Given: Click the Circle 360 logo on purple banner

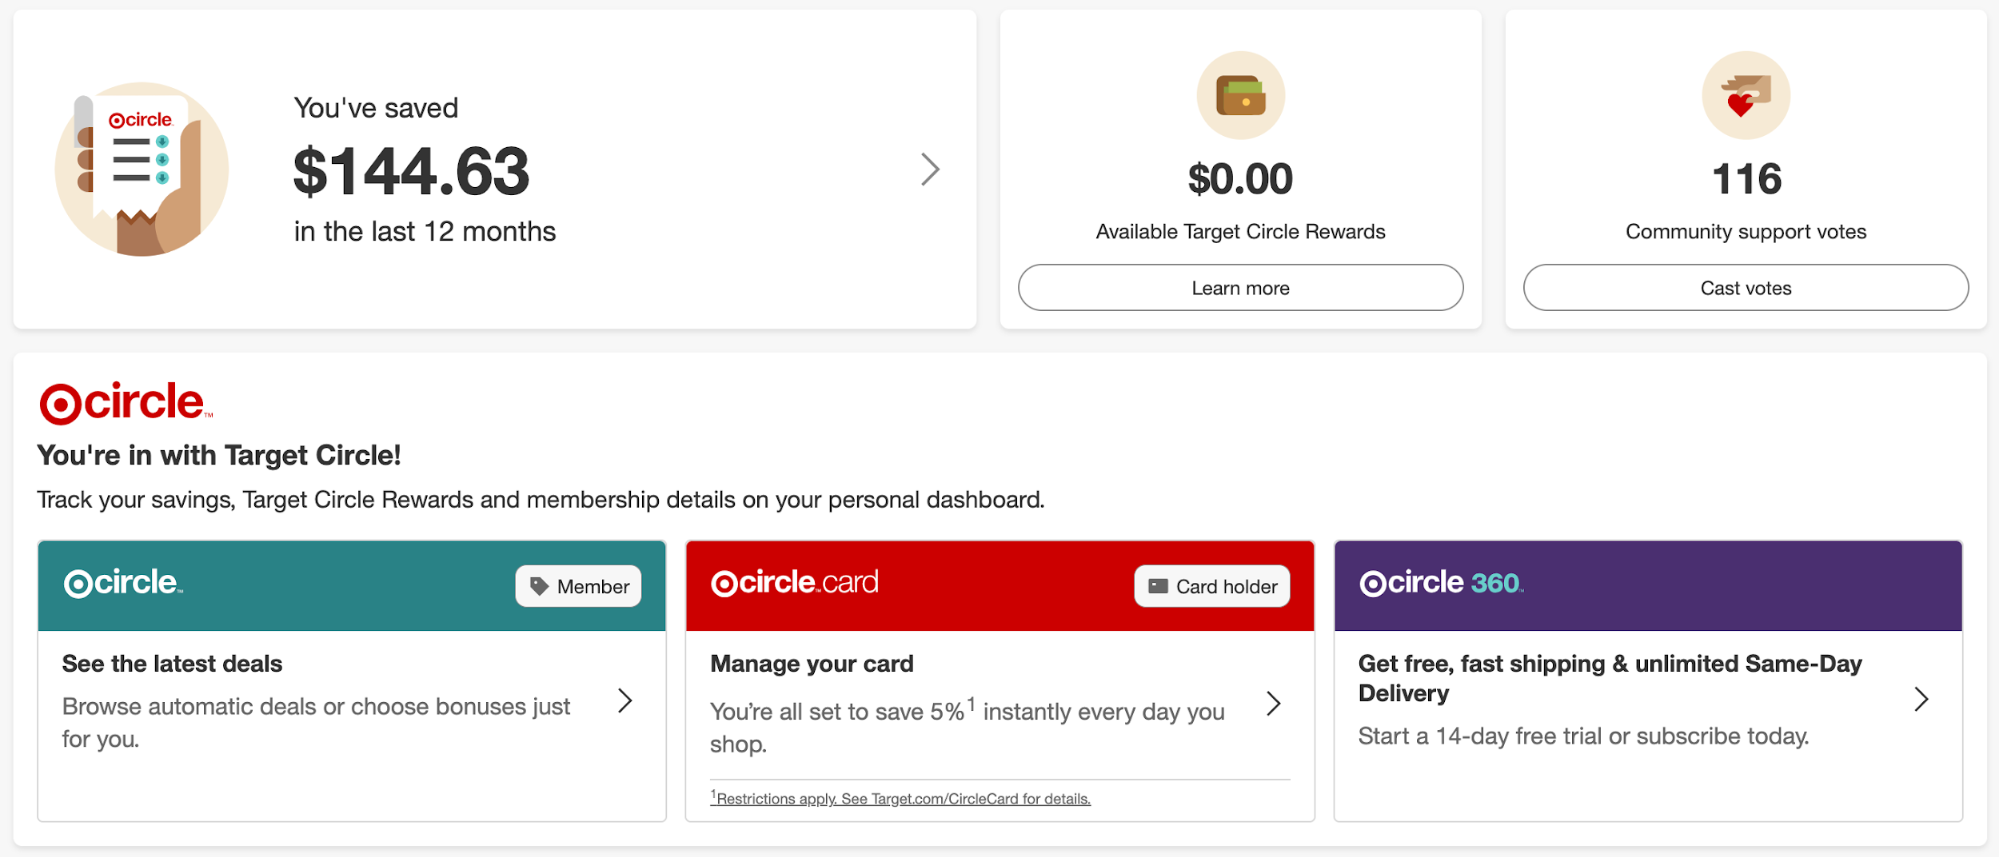Looking at the screenshot, I should [x=1440, y=583].
